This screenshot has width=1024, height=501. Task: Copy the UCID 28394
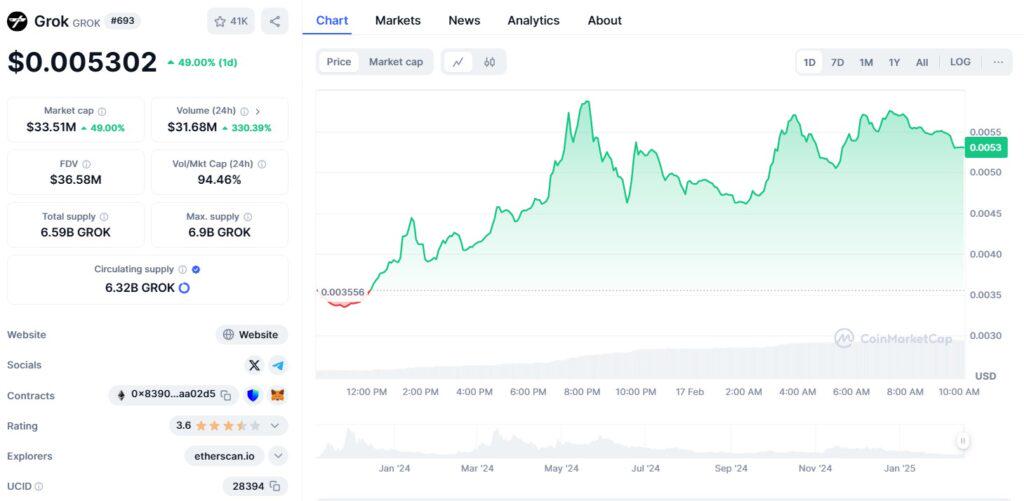(273, 486)
